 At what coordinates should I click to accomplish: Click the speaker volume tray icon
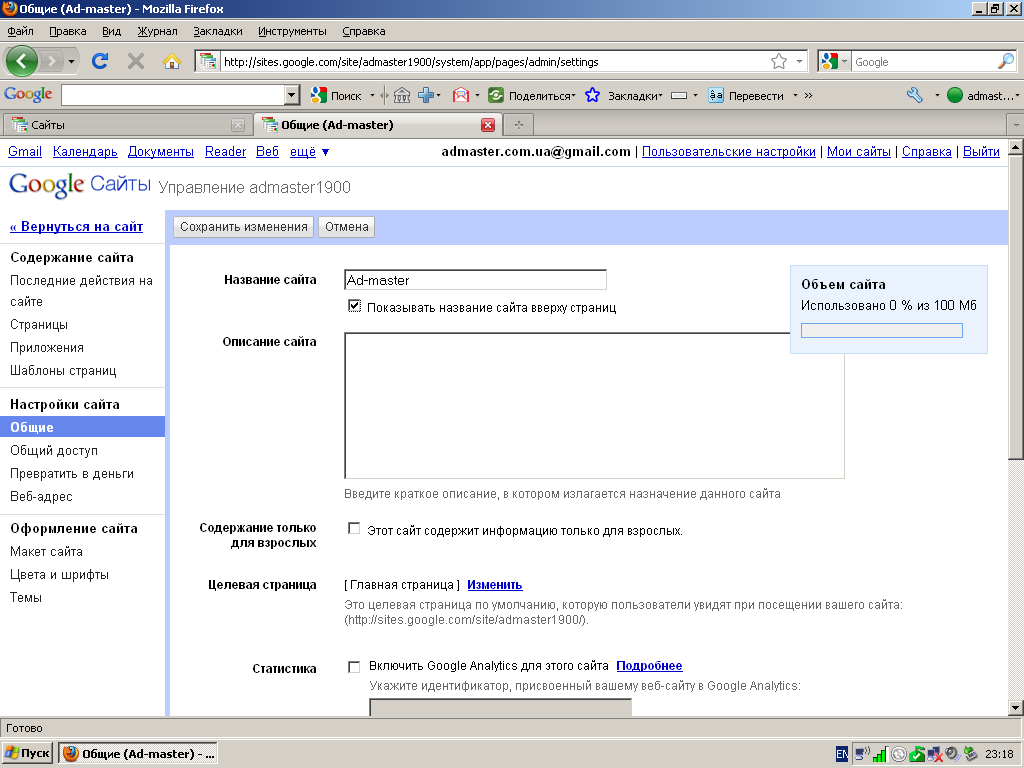pyautogui.click(x=952, y=754)
